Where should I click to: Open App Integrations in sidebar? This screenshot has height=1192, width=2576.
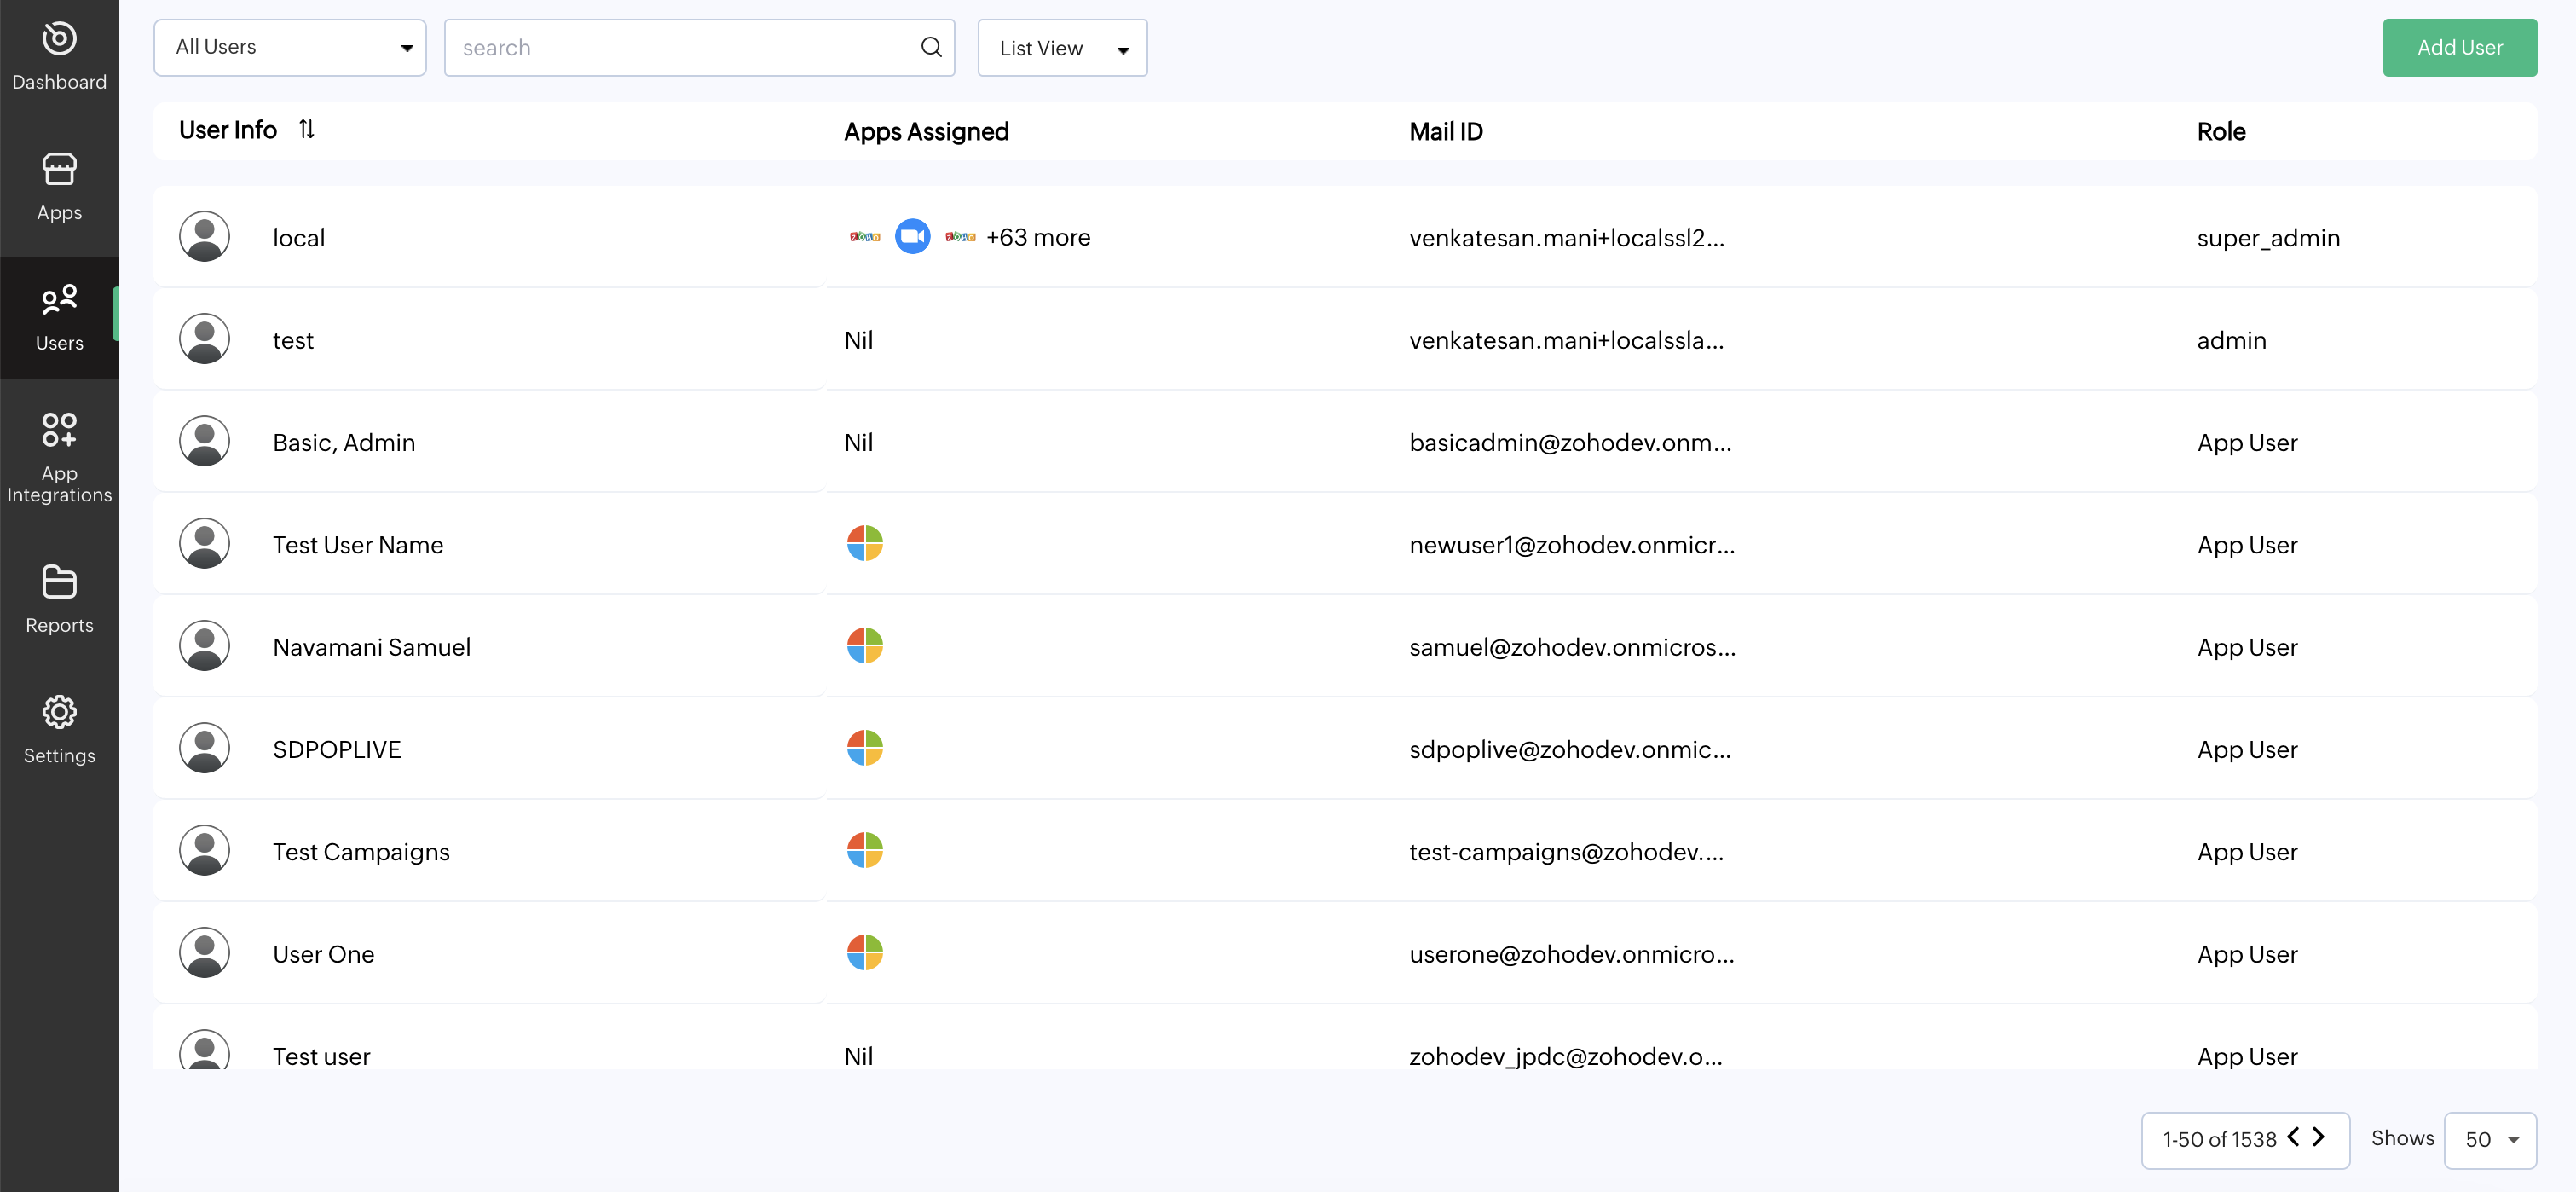(x=59, y=456)
